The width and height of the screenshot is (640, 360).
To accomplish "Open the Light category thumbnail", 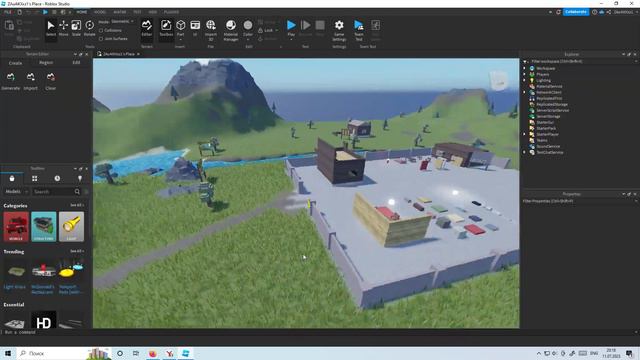I will click(71, 227).
